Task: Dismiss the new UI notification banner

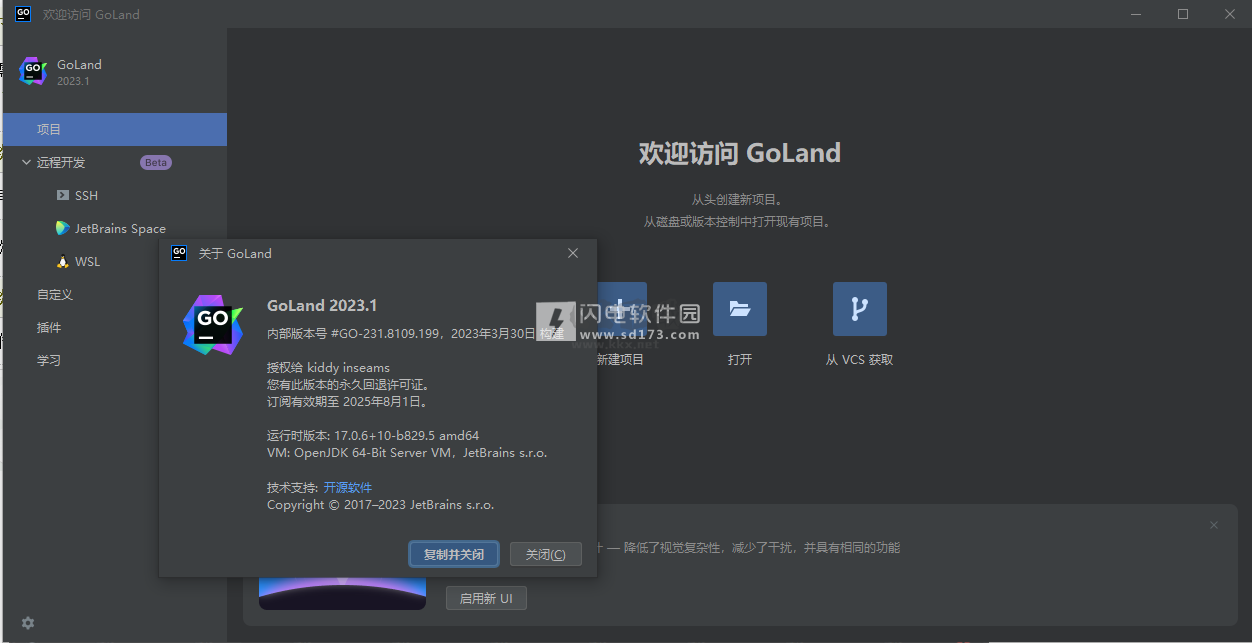Action: pos(1214,524)
